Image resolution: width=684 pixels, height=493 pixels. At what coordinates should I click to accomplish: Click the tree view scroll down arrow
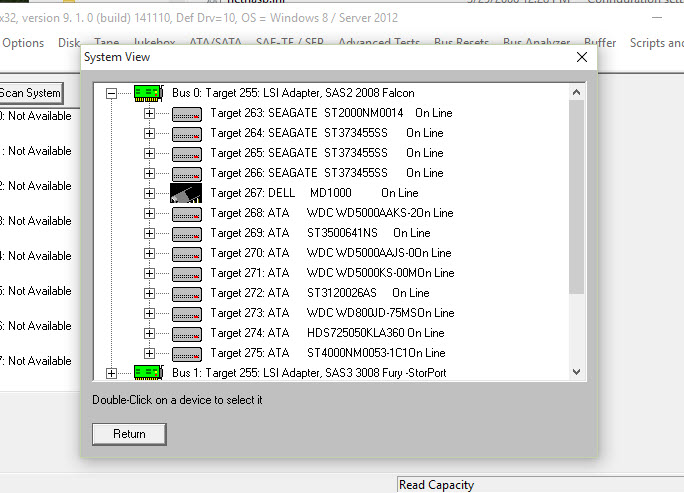(576, 372)
